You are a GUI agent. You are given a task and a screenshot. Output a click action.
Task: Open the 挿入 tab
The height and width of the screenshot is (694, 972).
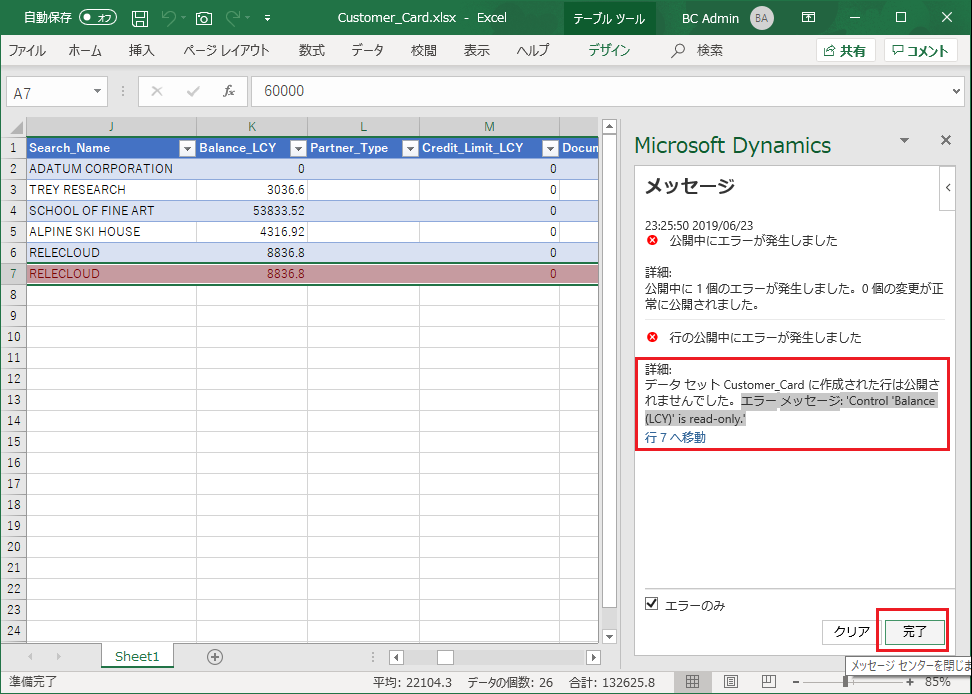pos(141,50)
